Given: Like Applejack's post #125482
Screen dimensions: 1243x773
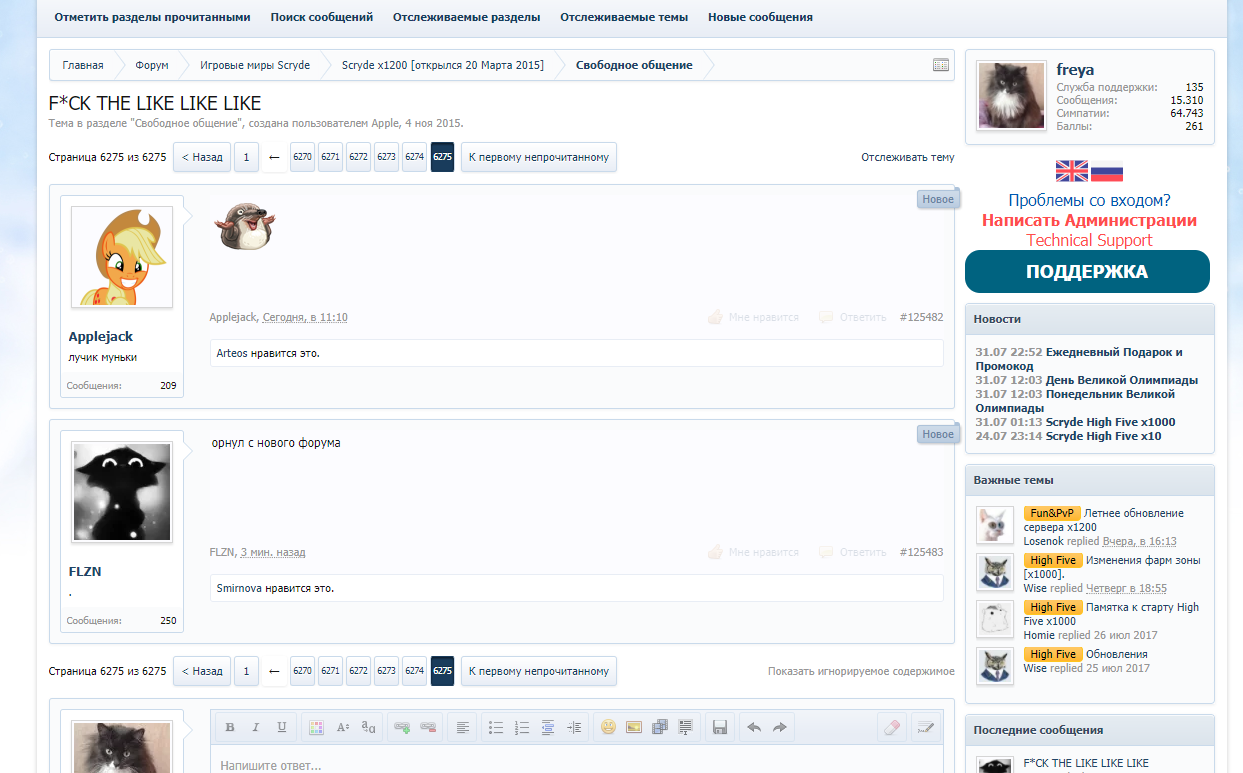Looking at the screenshot, I should point(753,317).
